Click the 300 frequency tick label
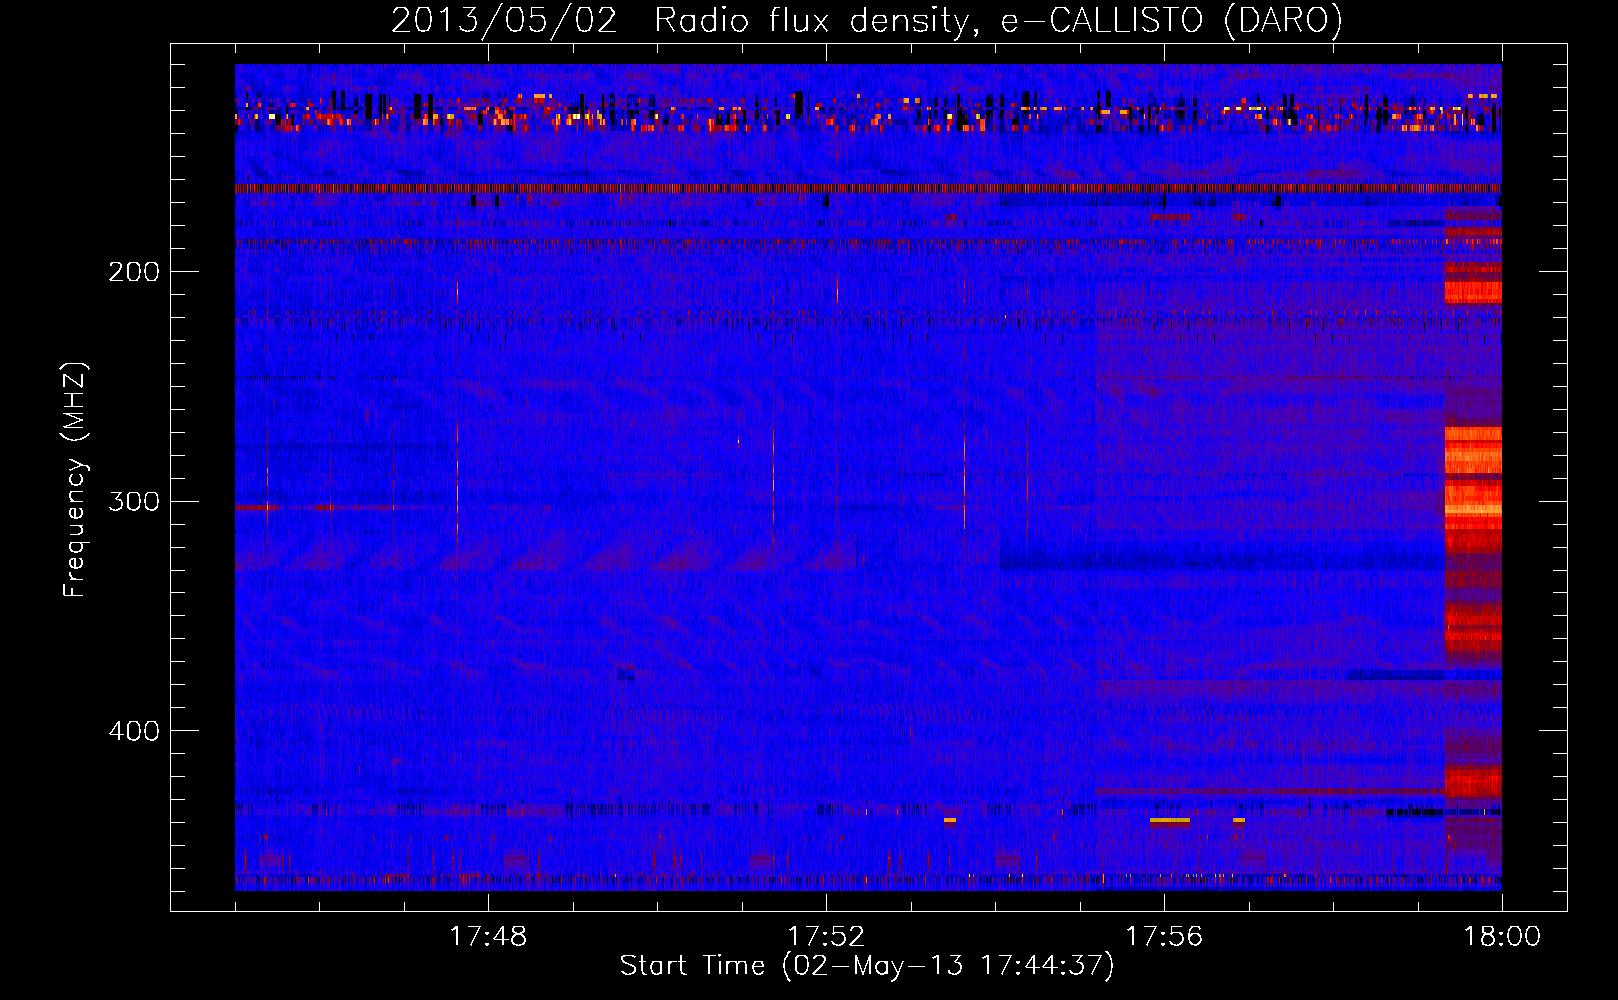This screenshot has height=1000, width=1618. point(134,501)
